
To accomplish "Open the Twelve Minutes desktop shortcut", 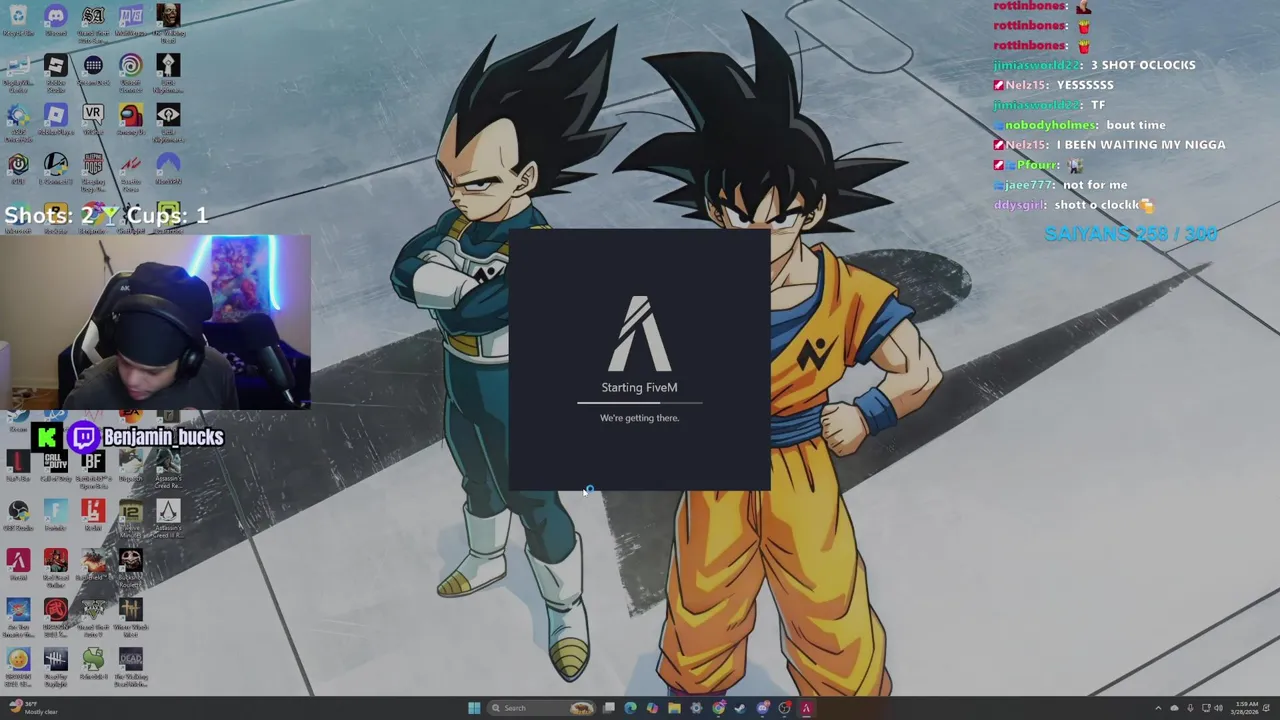I will click(x=131, y=516).
